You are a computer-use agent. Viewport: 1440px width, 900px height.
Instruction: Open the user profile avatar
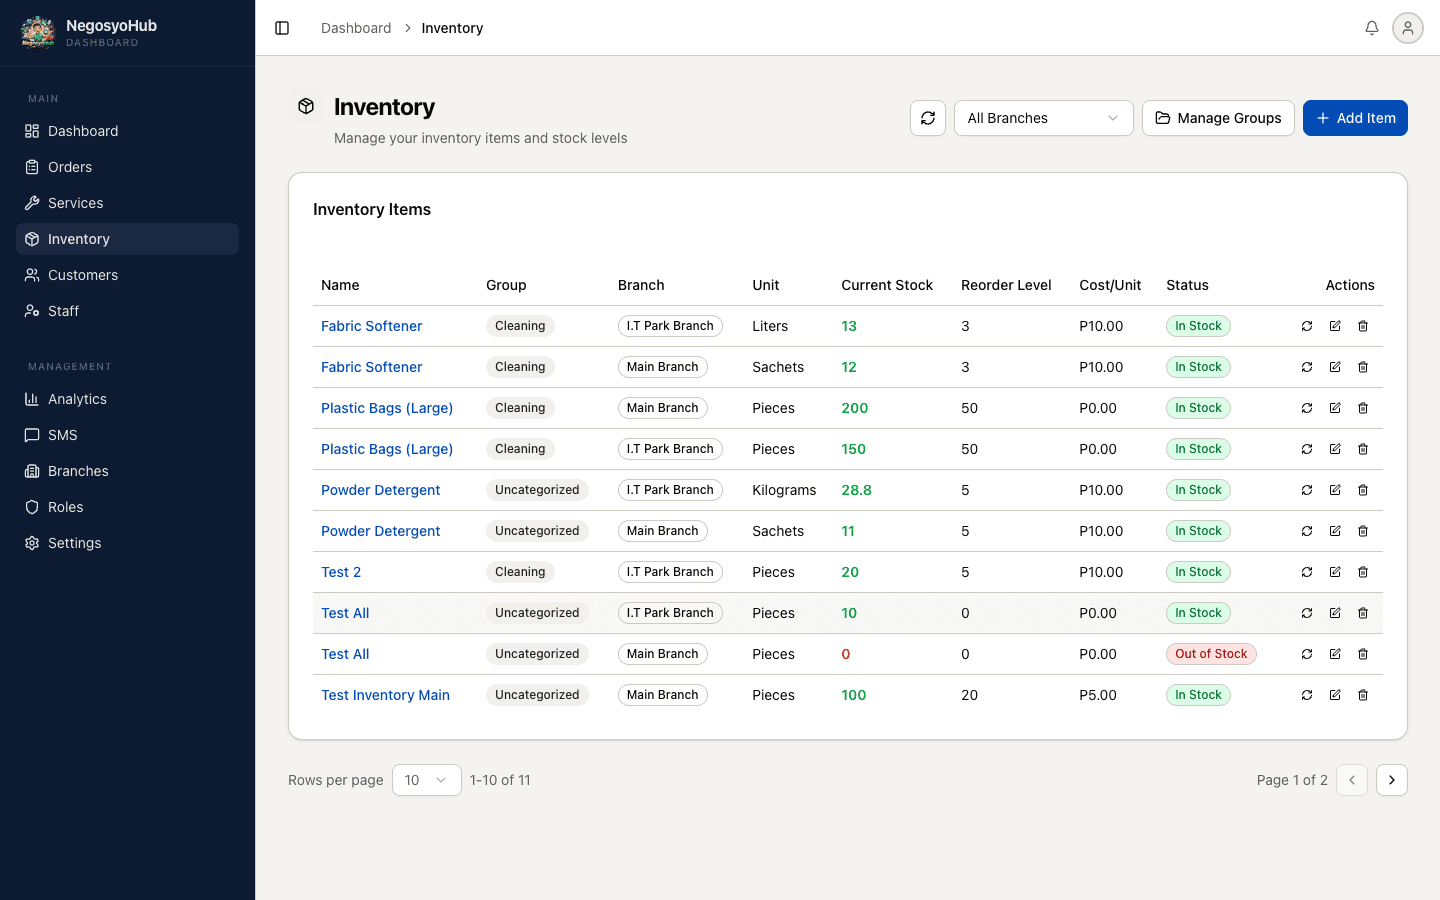click(x=1408, y=28)
